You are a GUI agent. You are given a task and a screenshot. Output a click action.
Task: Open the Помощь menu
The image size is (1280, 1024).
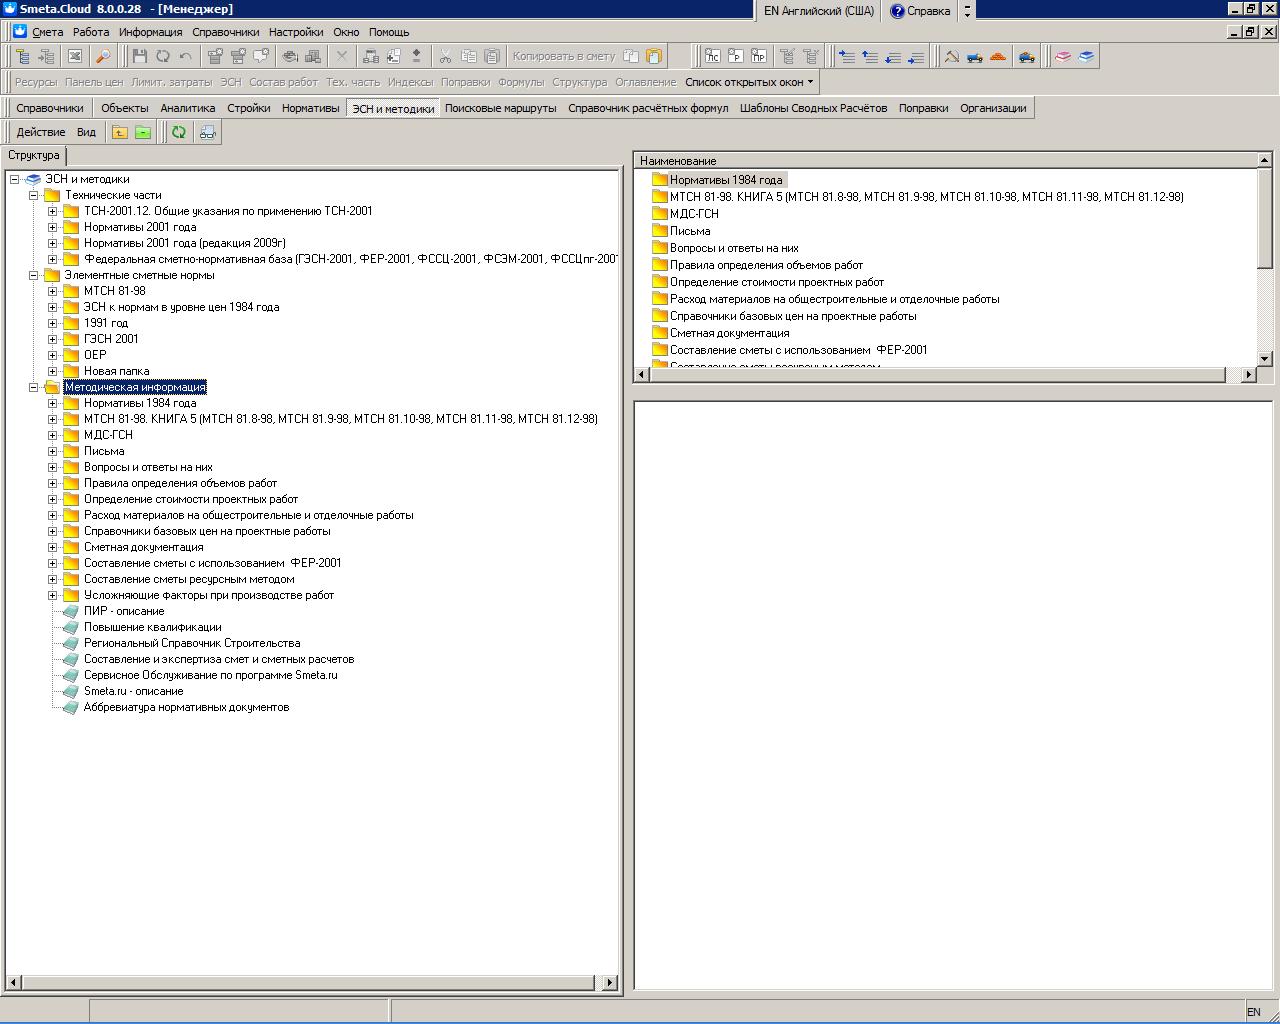[389, 32]
